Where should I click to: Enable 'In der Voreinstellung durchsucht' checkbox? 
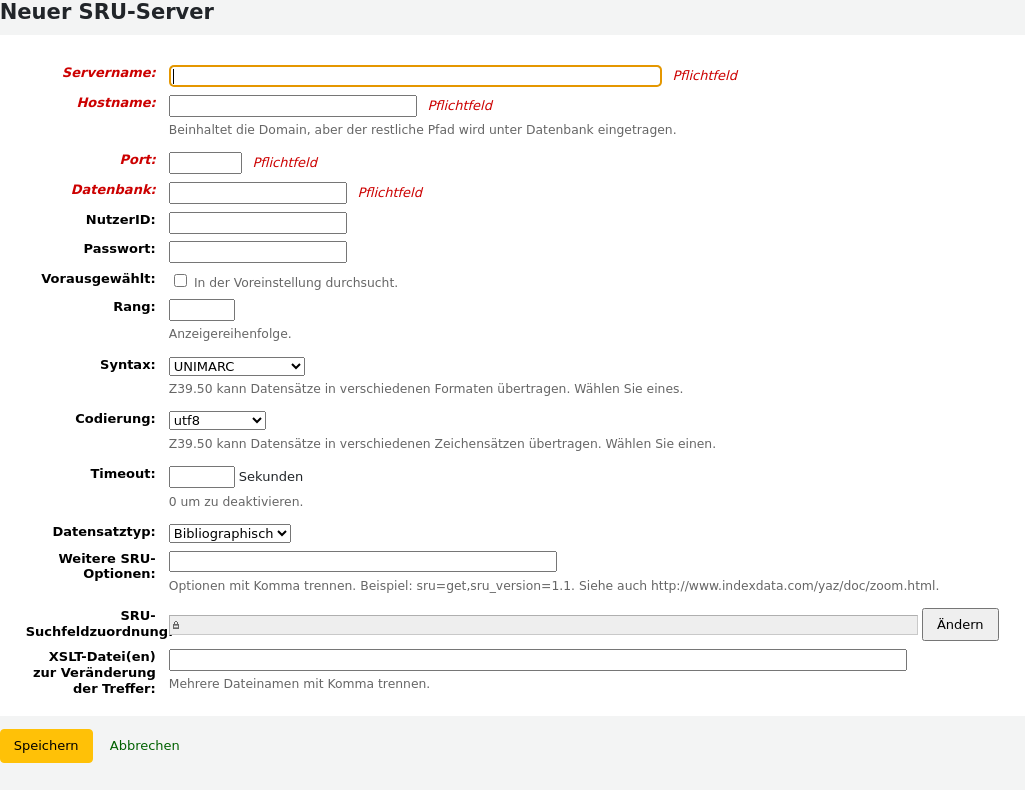pos(180,280)
